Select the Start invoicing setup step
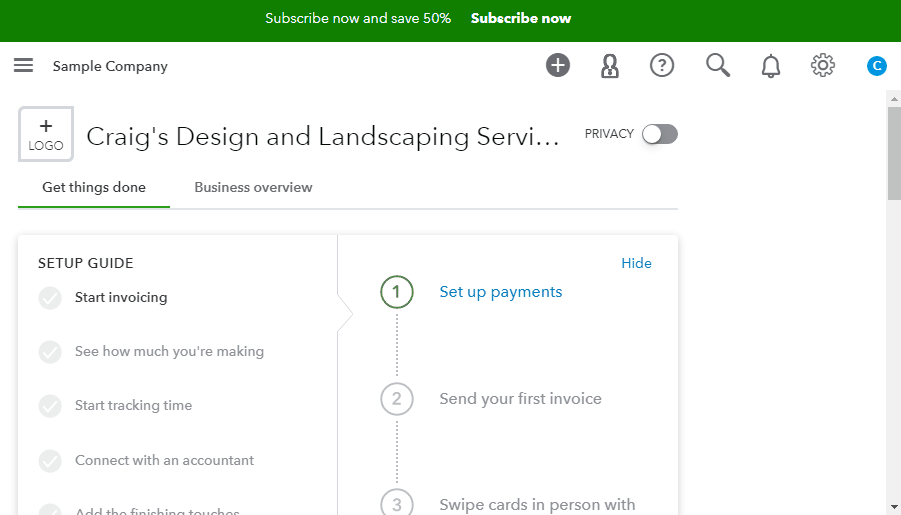 point(121,297)
